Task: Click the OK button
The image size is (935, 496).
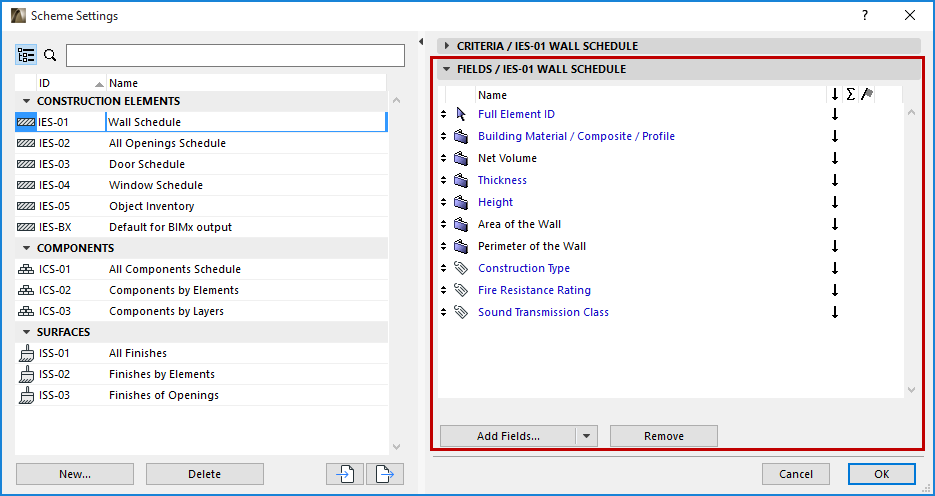Action: 882,474
